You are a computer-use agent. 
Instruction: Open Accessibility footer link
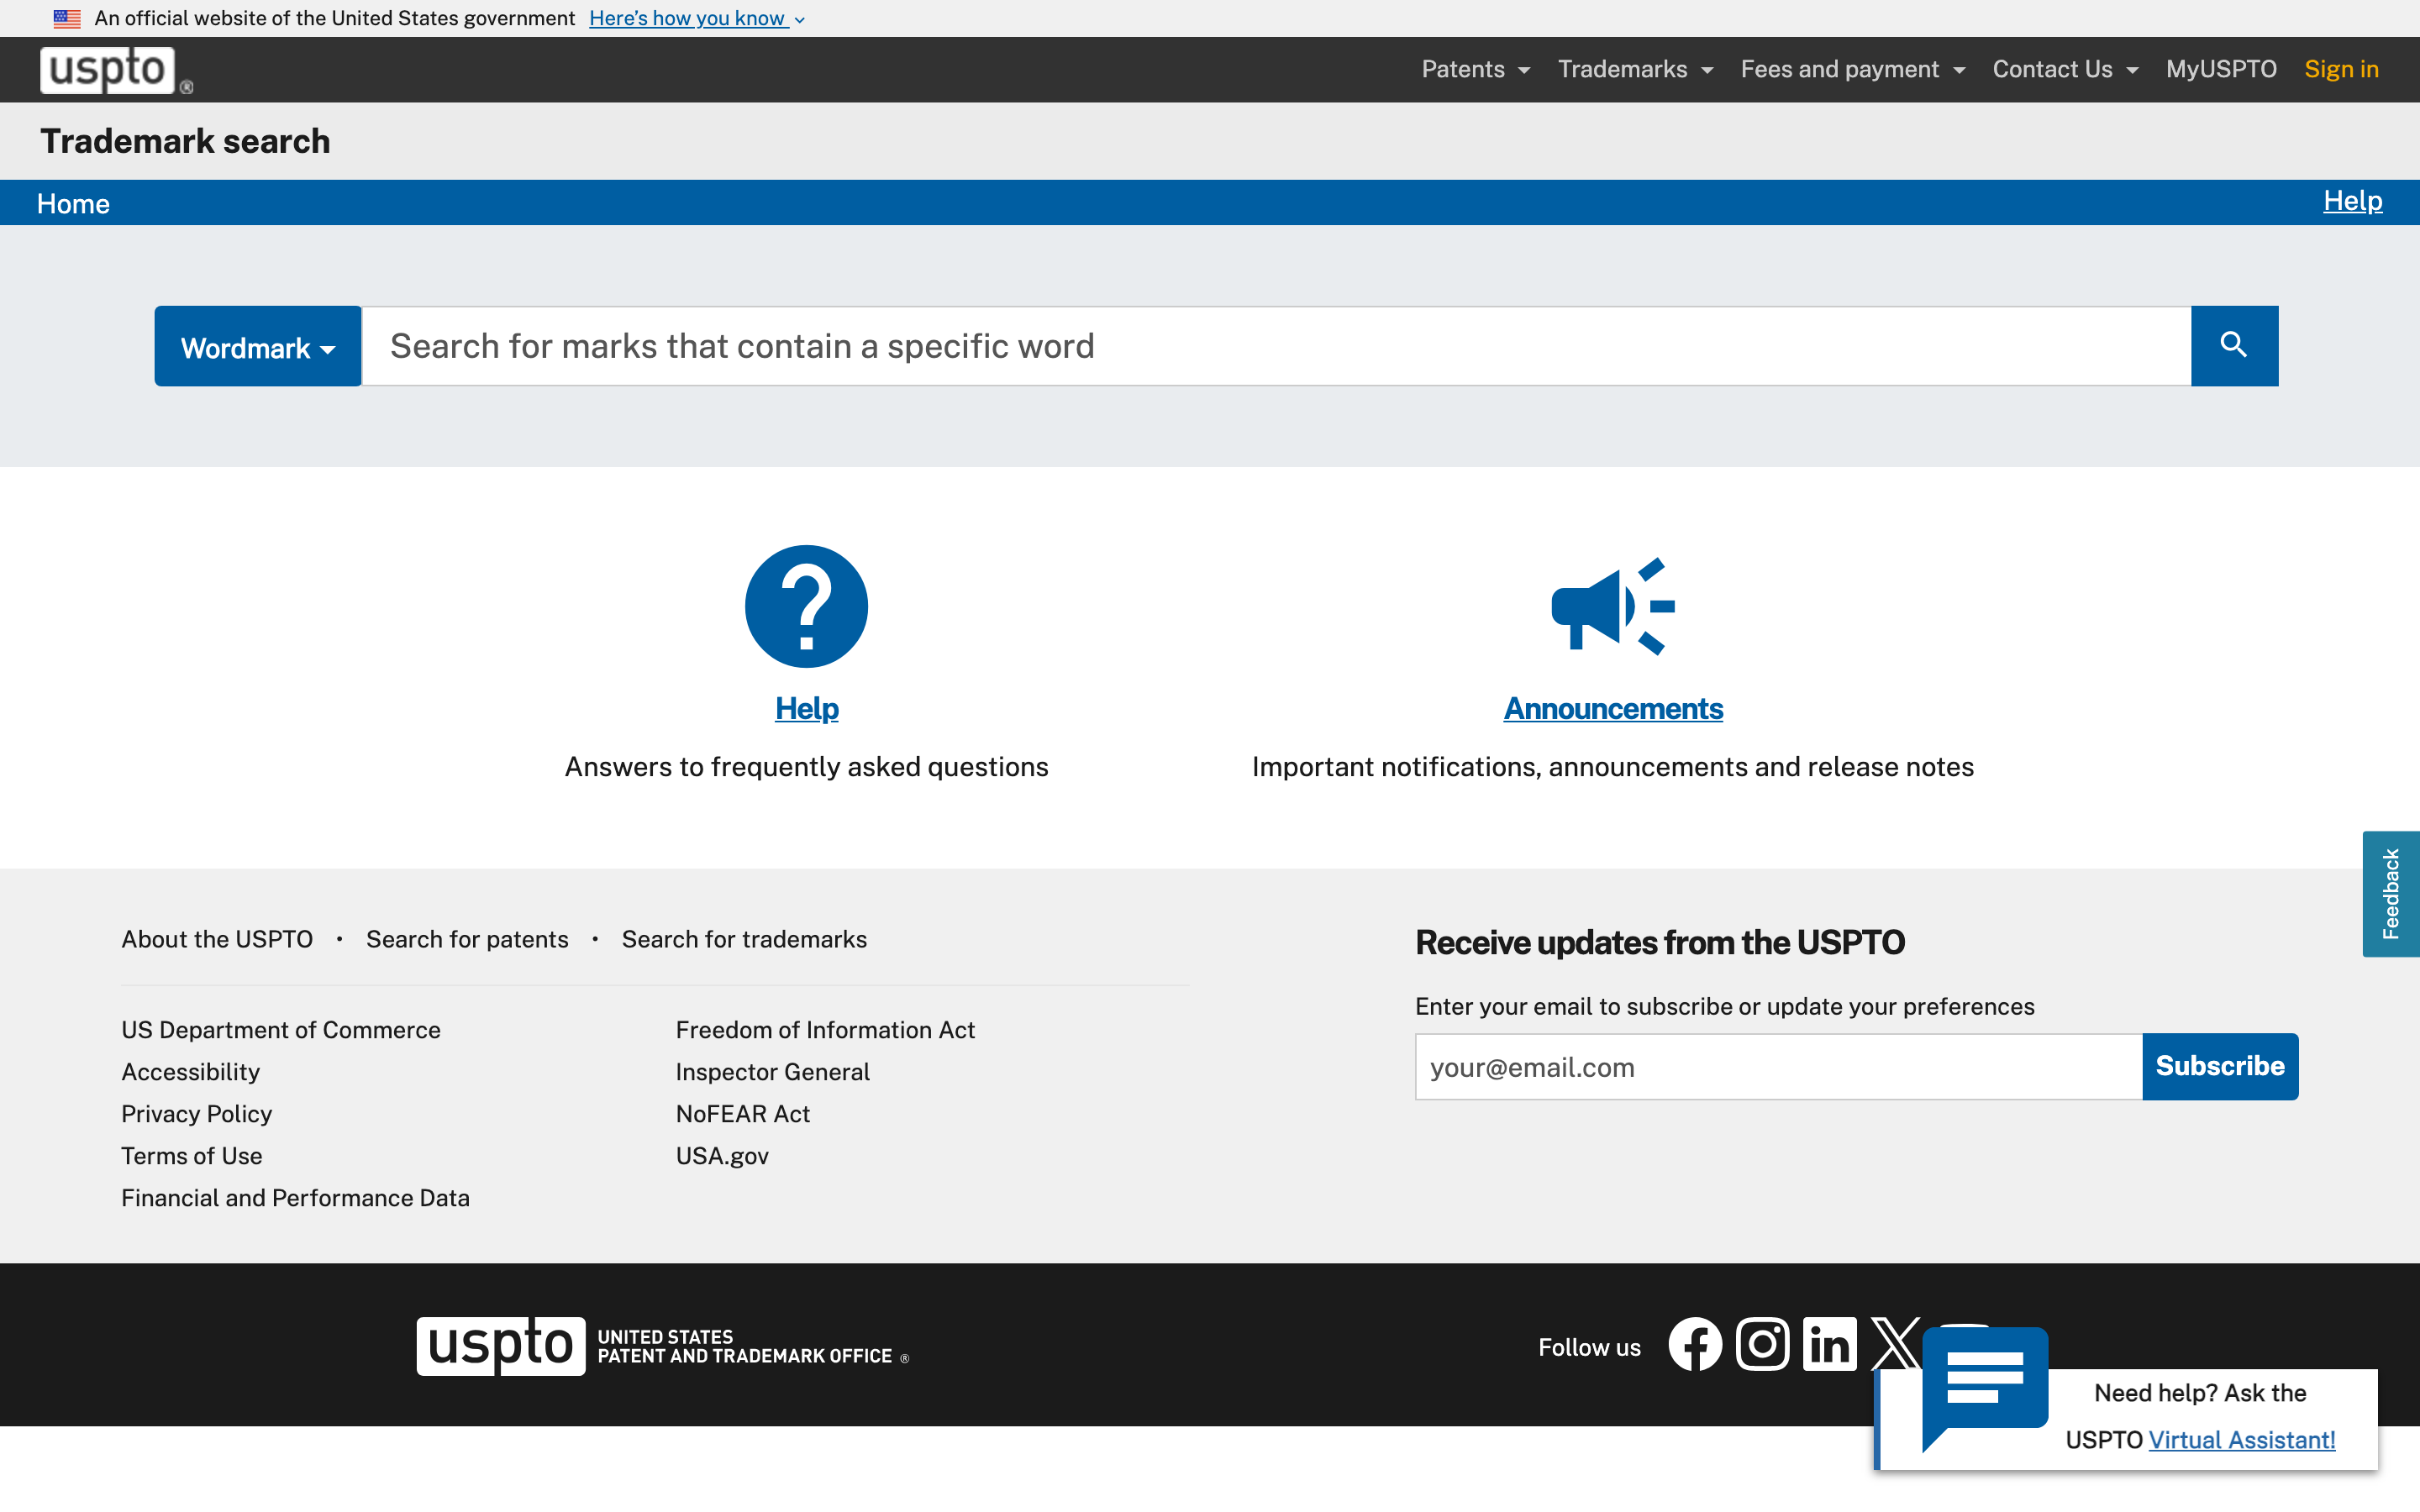click(x=190, y=1072)
